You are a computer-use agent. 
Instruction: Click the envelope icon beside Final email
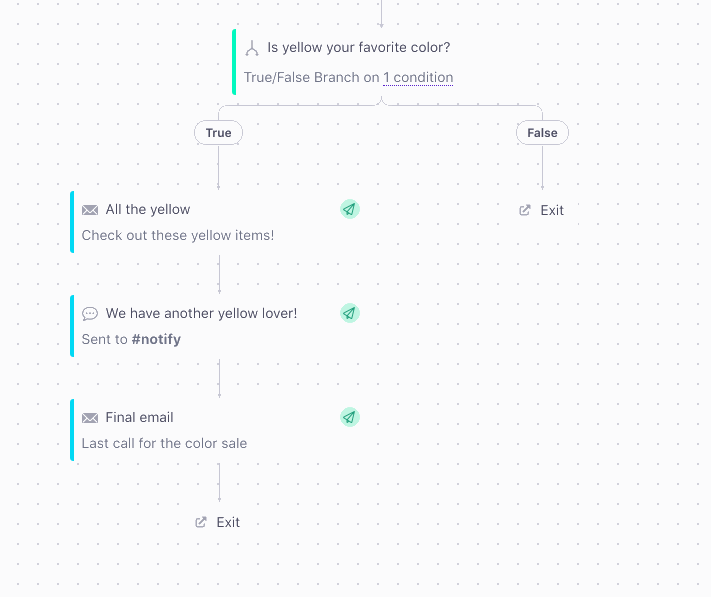[90, 418]
